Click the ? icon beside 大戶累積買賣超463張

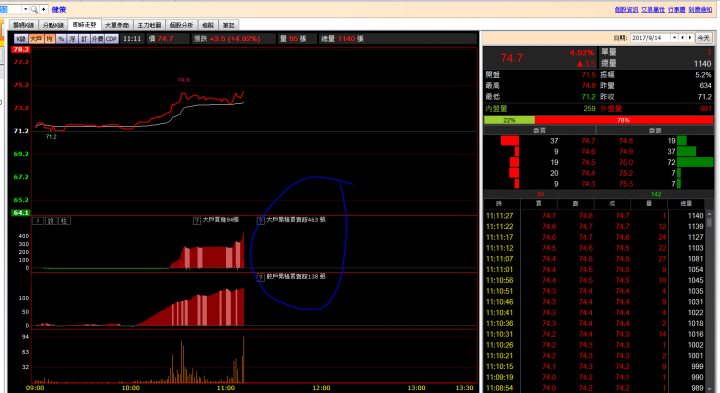[x=260, y=221]
